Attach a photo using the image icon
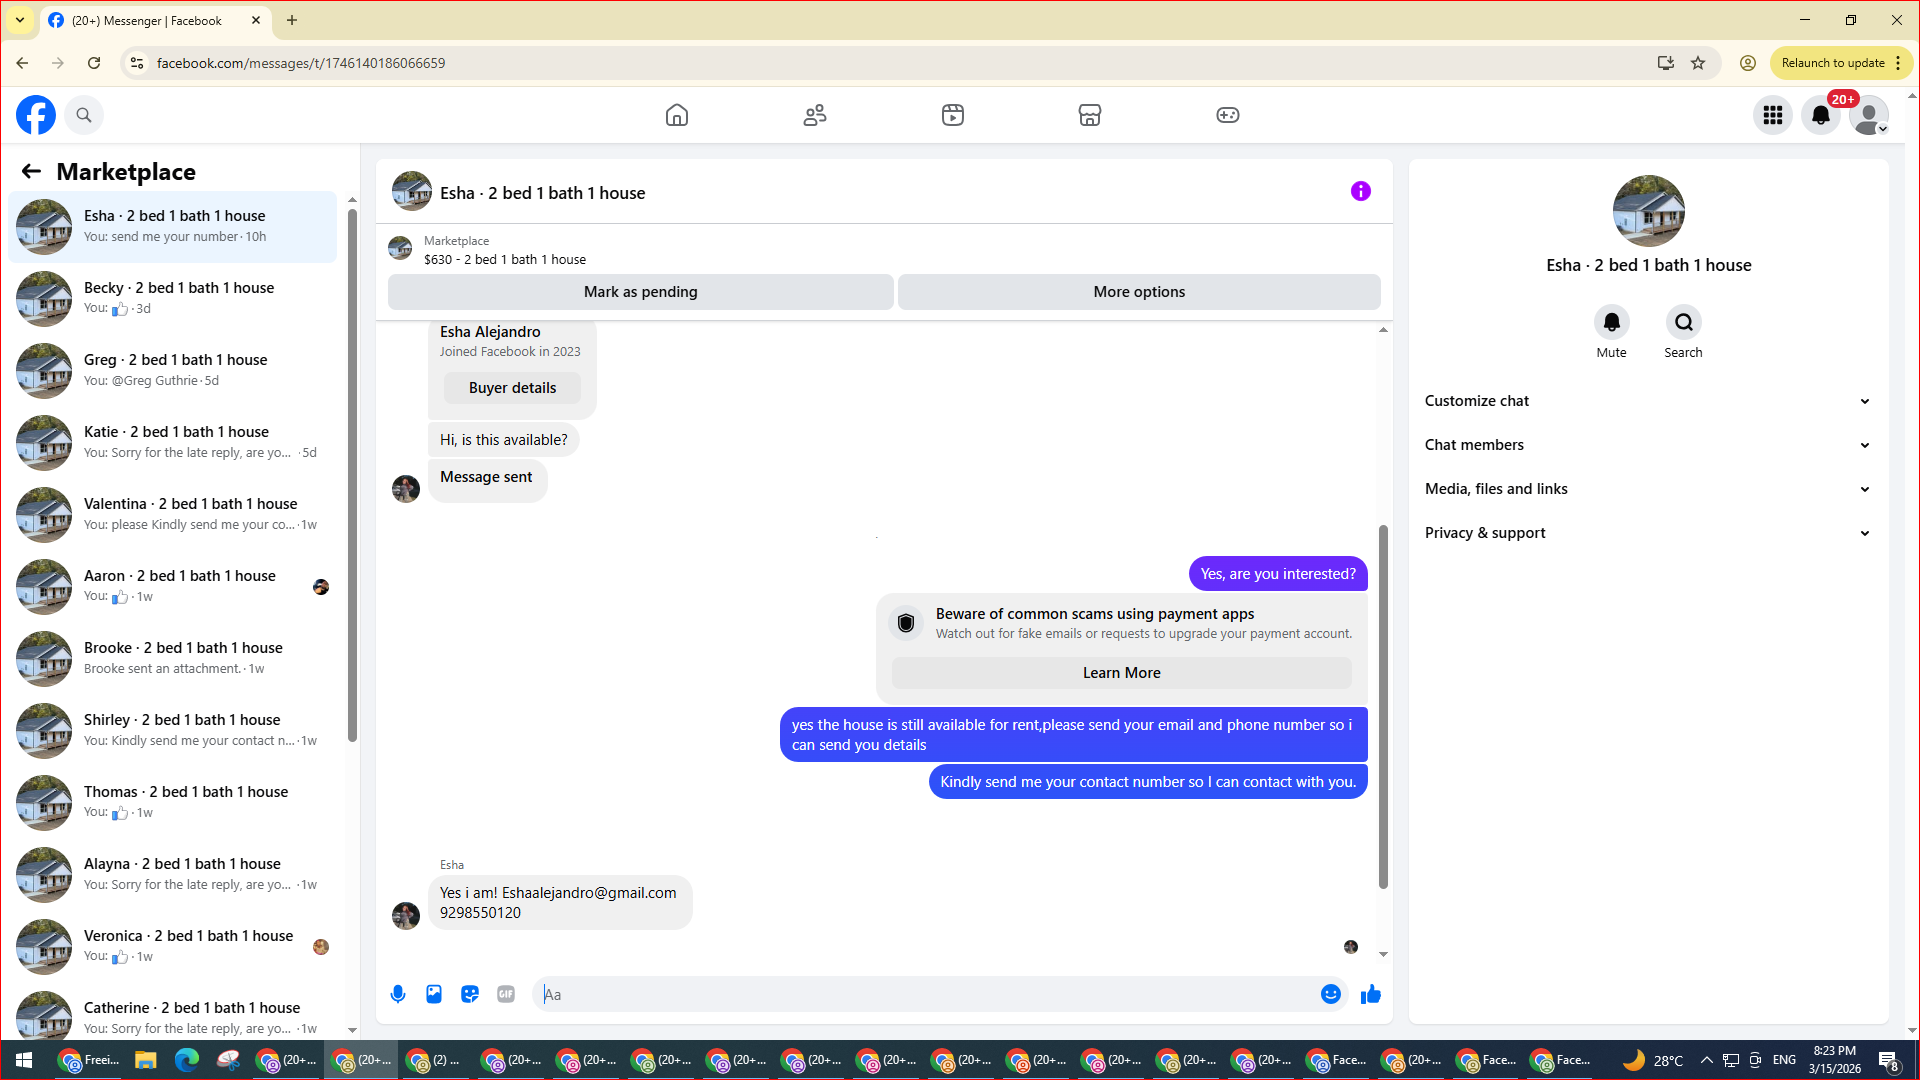The image size is (1920, 1080). pyautogui.click(x=434, y=994)
